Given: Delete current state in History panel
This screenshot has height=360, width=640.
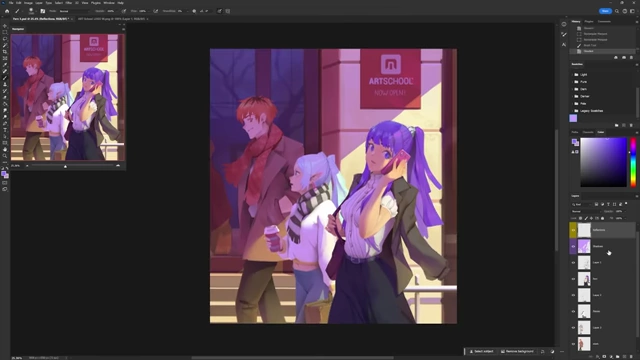Looking at the screenshot, I should (631, 58).
